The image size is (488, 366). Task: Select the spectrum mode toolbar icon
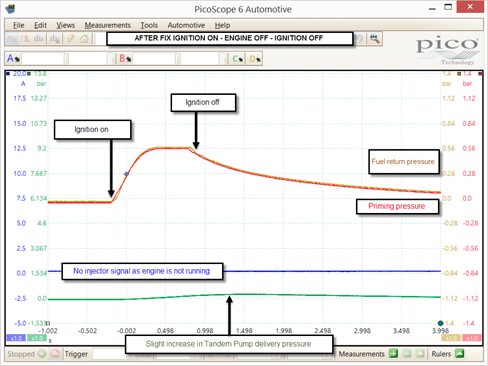pos(39,39)
